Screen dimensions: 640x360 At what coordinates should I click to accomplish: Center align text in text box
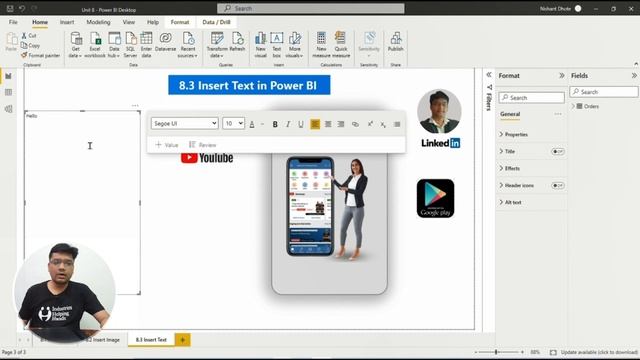click(x=328, y=124)
